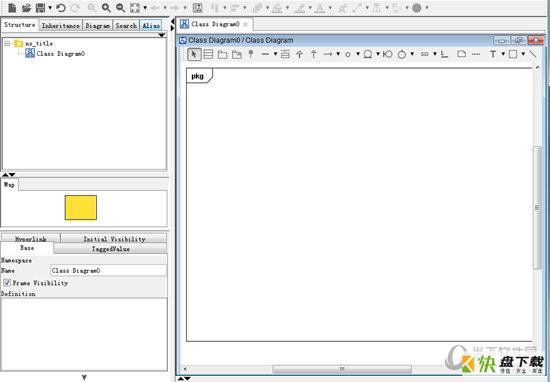Switch to the Inheritance tab
The width and height of the screenshot is (550, 382).
pyautogui.click(x=61, y=26)
